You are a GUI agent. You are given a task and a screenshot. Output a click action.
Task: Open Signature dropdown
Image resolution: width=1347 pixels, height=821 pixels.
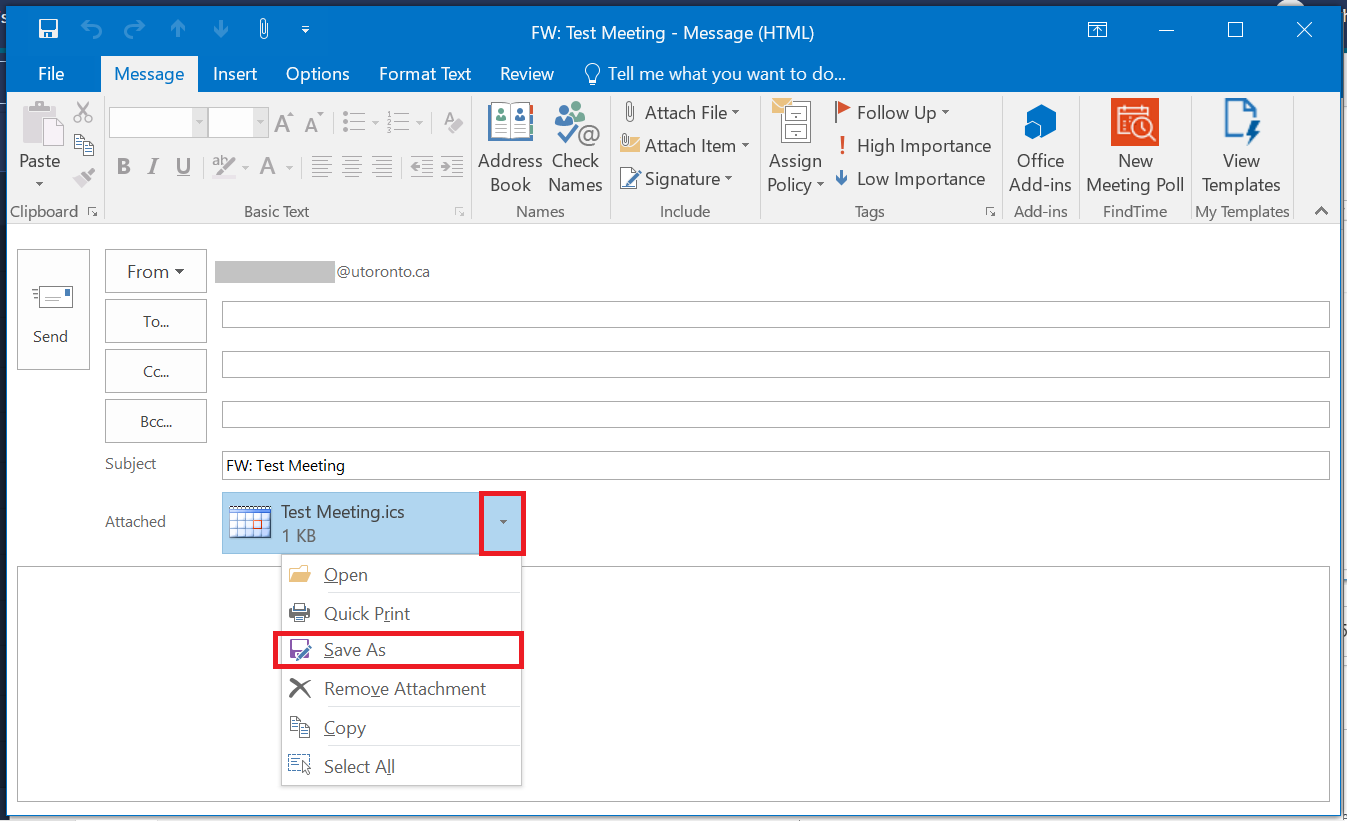pyautogui.click(x=676, y=179)
